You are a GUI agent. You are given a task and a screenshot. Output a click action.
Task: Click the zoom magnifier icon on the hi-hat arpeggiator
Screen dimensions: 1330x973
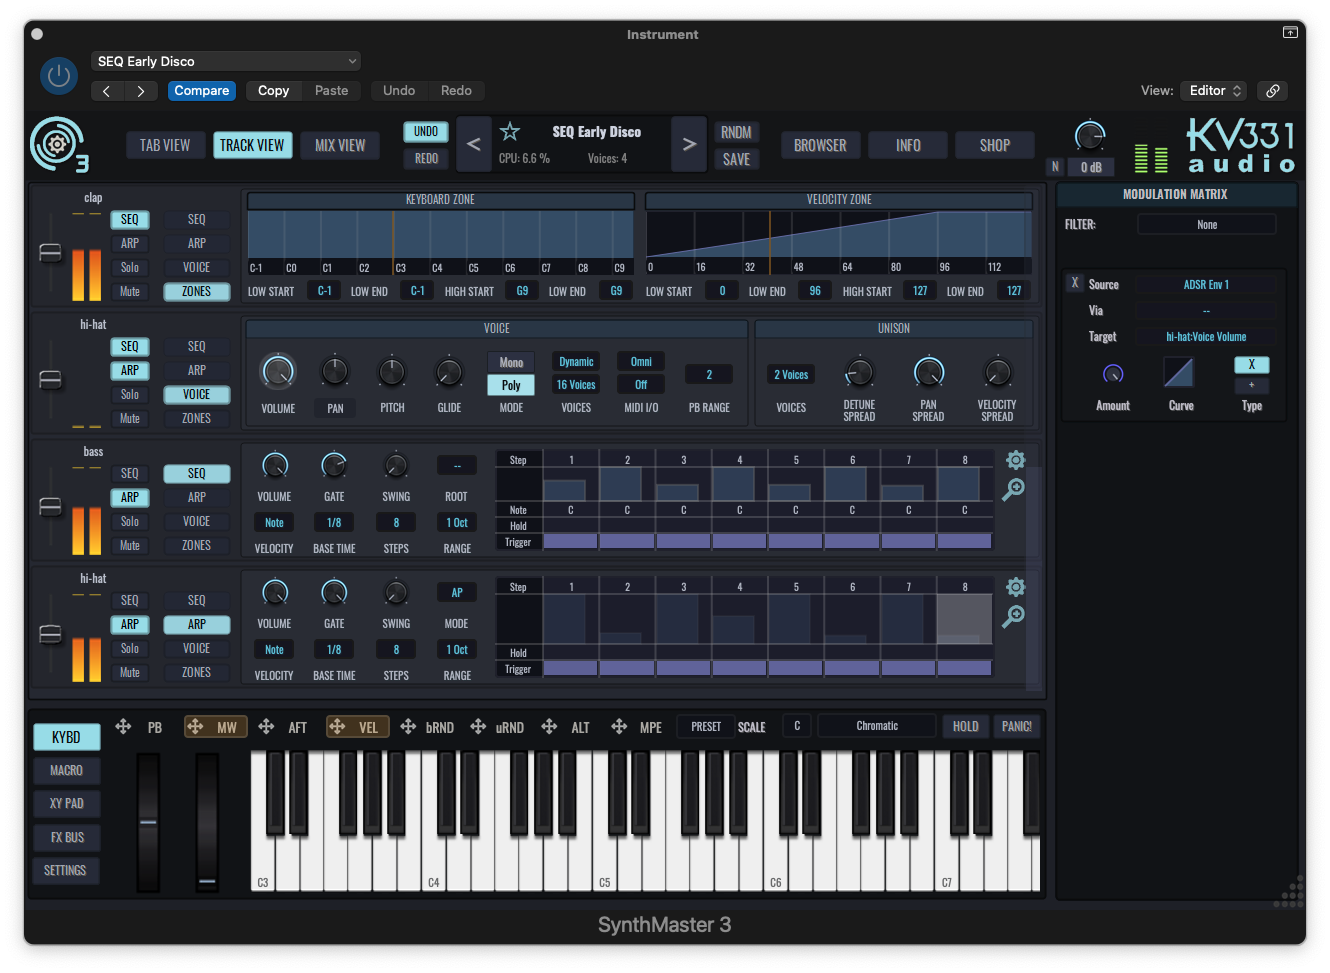point(1013,618)
